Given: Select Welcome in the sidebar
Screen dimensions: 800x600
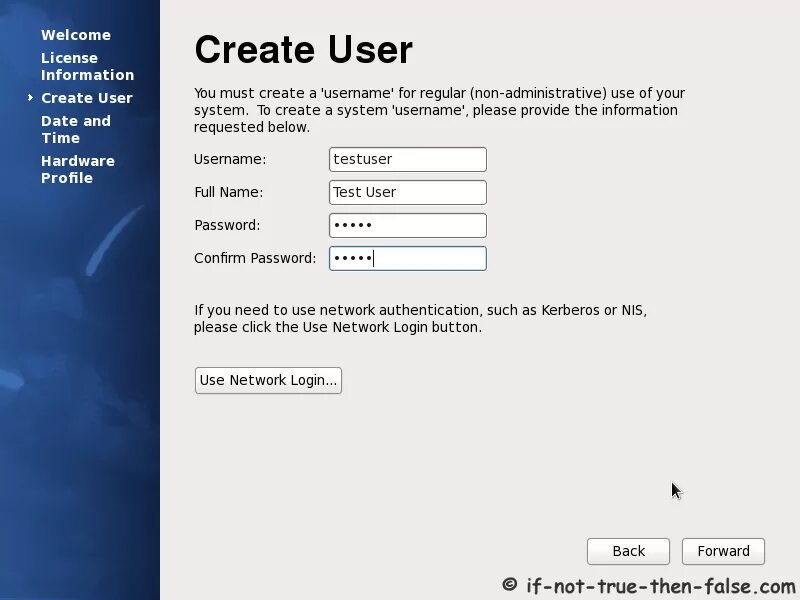Looking at the screenshot, I should [x=76, y=35].
